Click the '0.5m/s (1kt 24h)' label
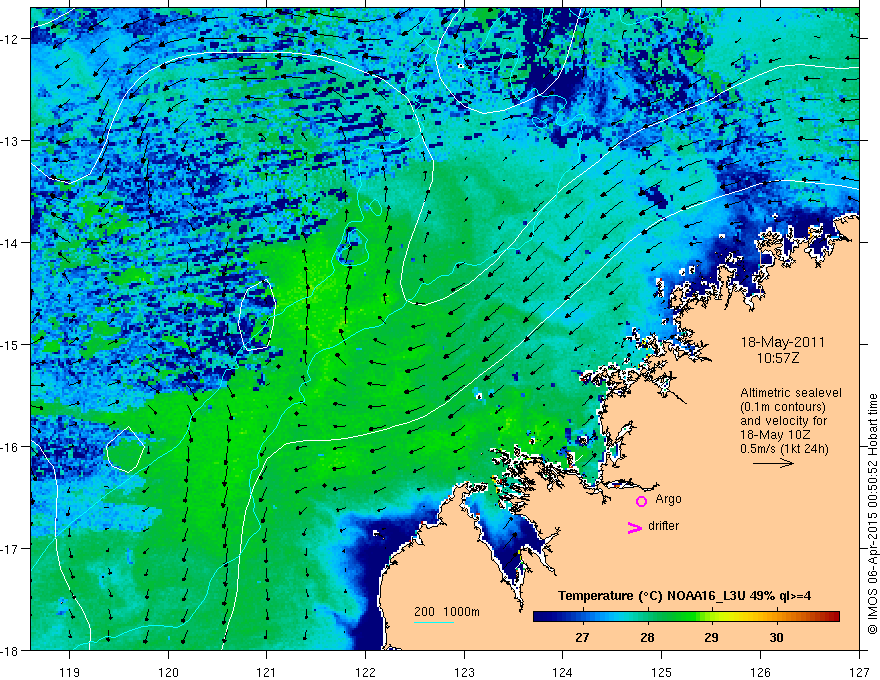Image resolution: width=880 pixels, height=680 pixels. (x=784, y=449)
